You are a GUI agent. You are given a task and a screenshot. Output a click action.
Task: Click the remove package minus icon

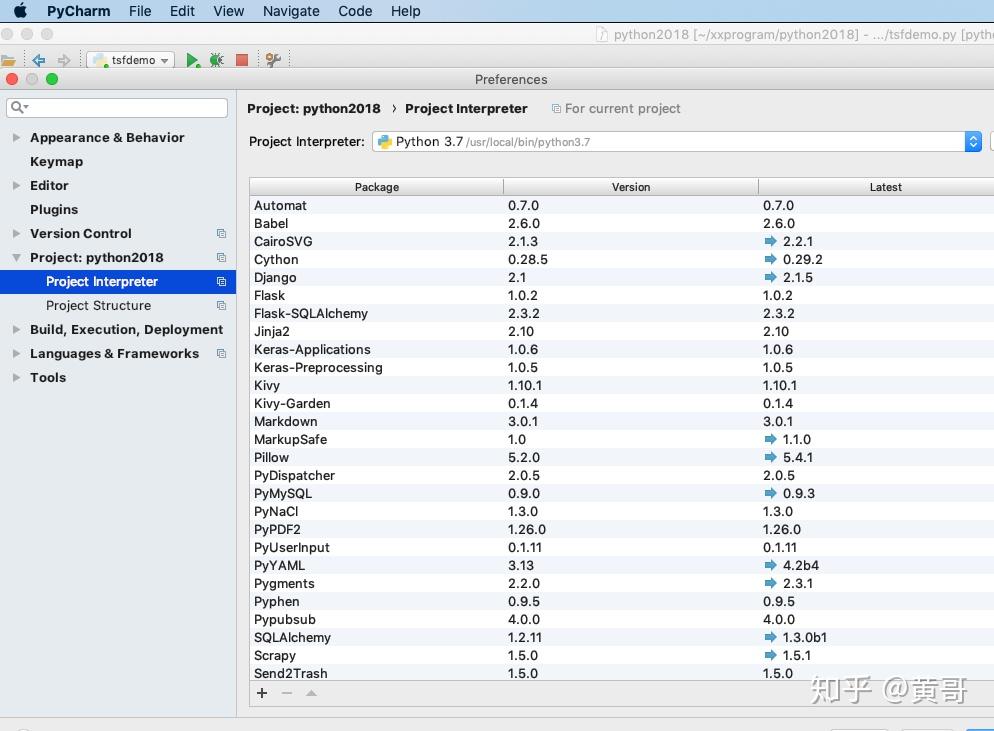click(287, 693)
